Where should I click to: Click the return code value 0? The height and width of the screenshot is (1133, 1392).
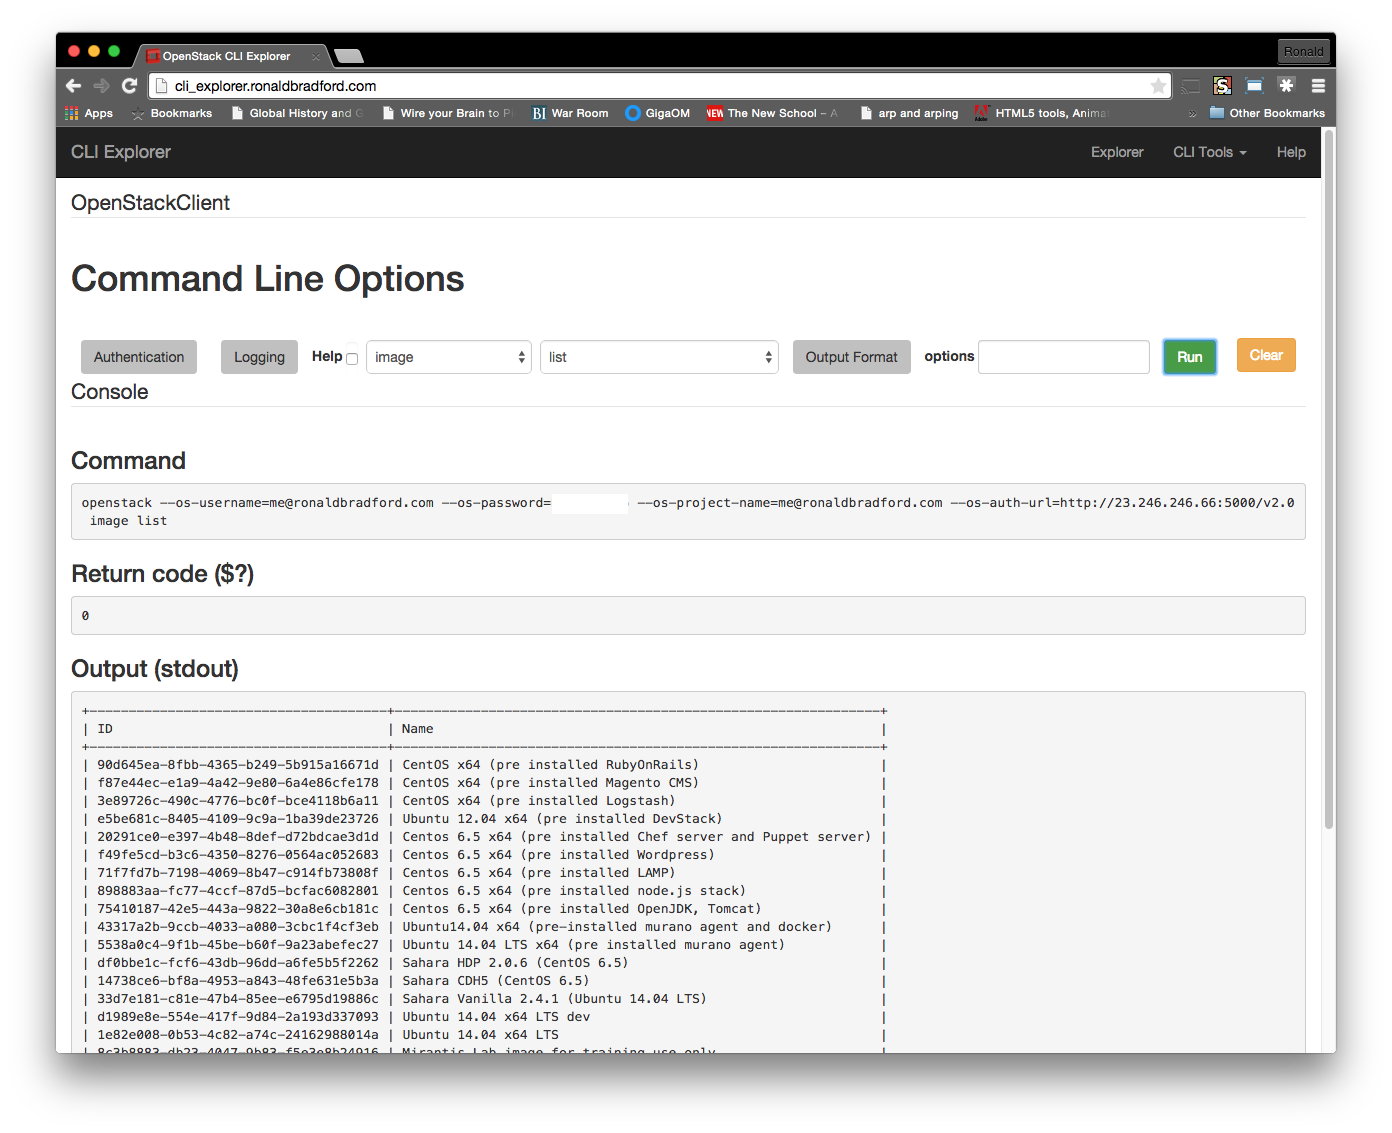86,616
